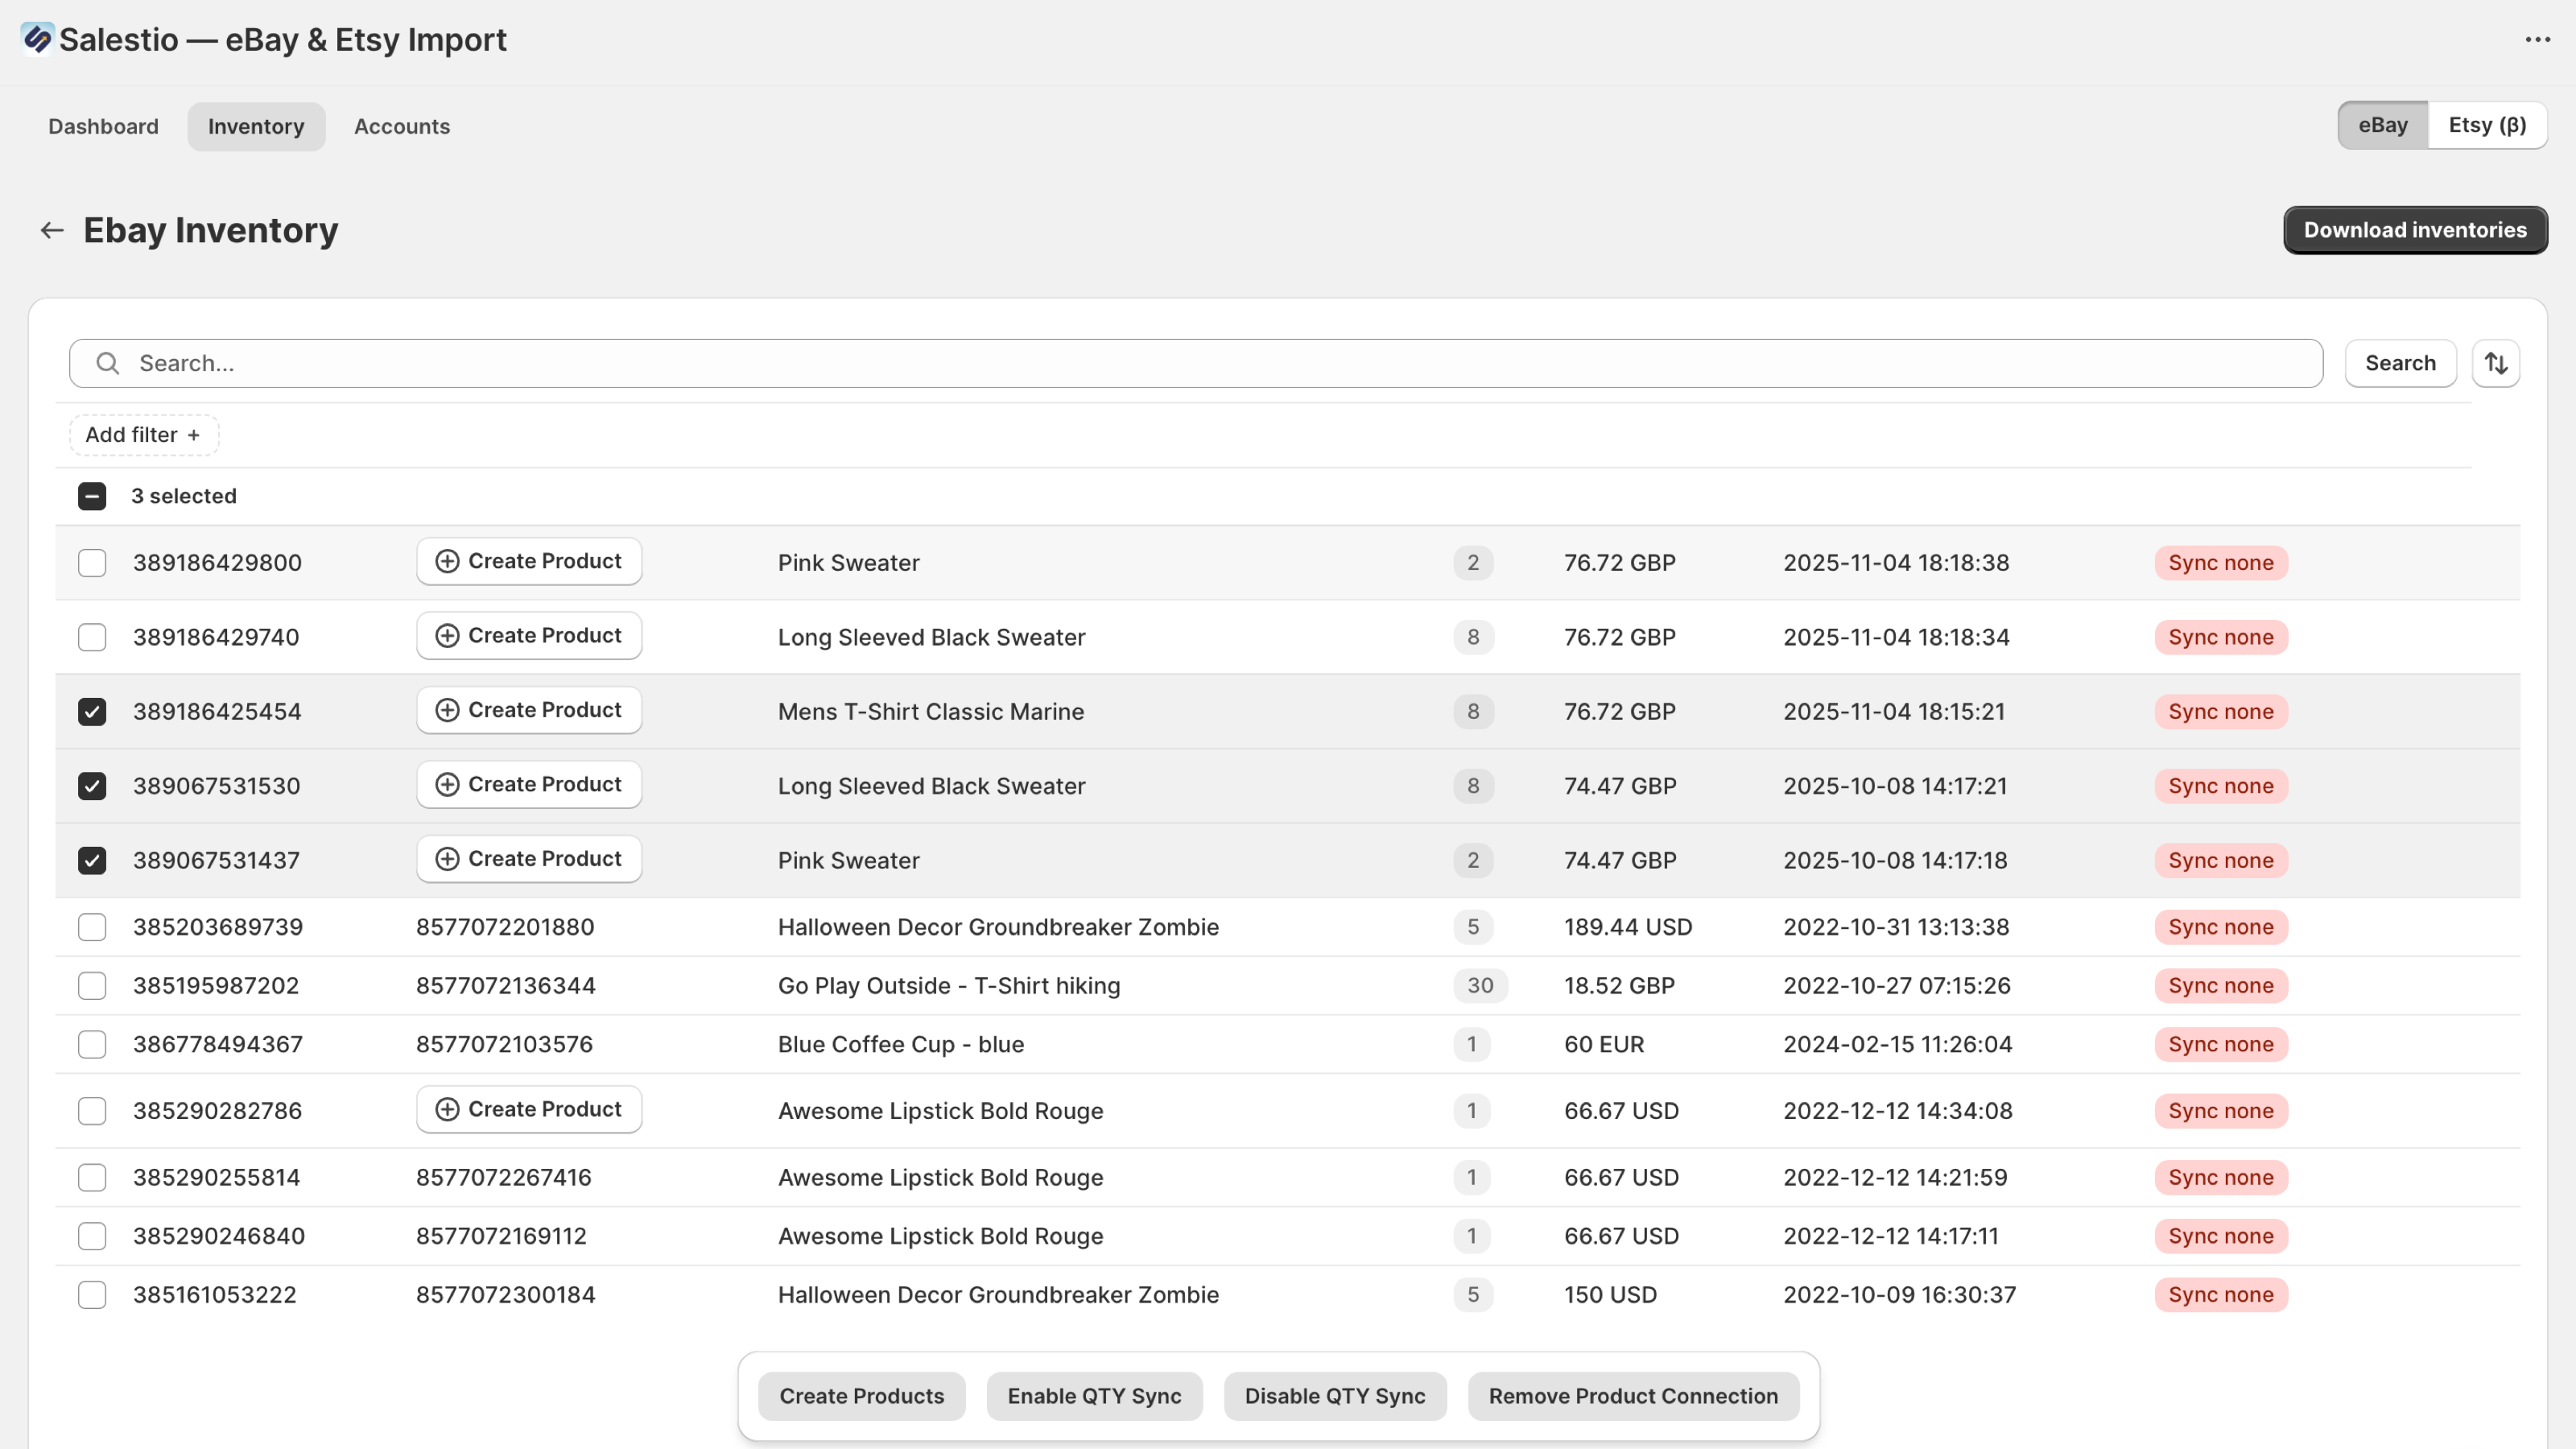Image resolution: width=2576 pixels, height=1449 pixels.
Task: Open the three-dot more options menu
Action: [2537, 40]
